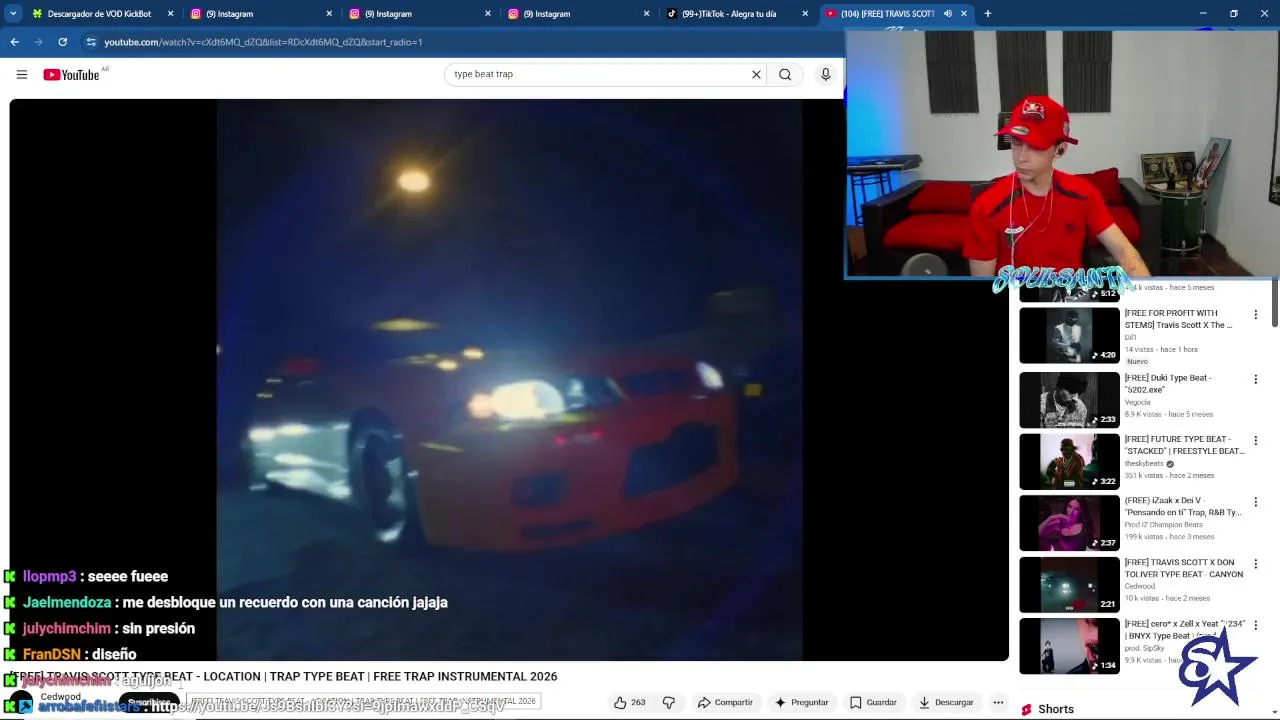Click the Guardar save button
1280x720 pixels.
(872, 702)
